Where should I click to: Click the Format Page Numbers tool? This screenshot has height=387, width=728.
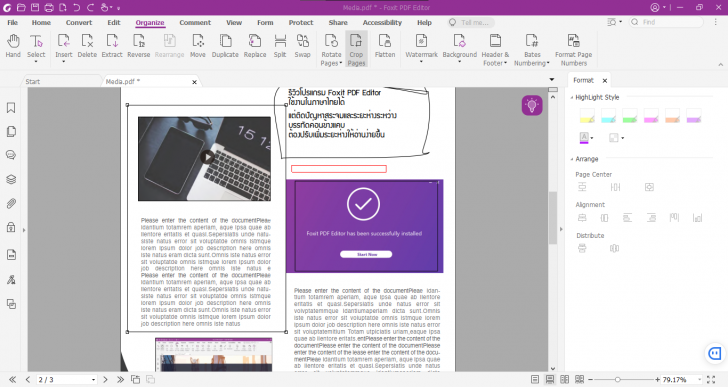(x=573, y=49)
